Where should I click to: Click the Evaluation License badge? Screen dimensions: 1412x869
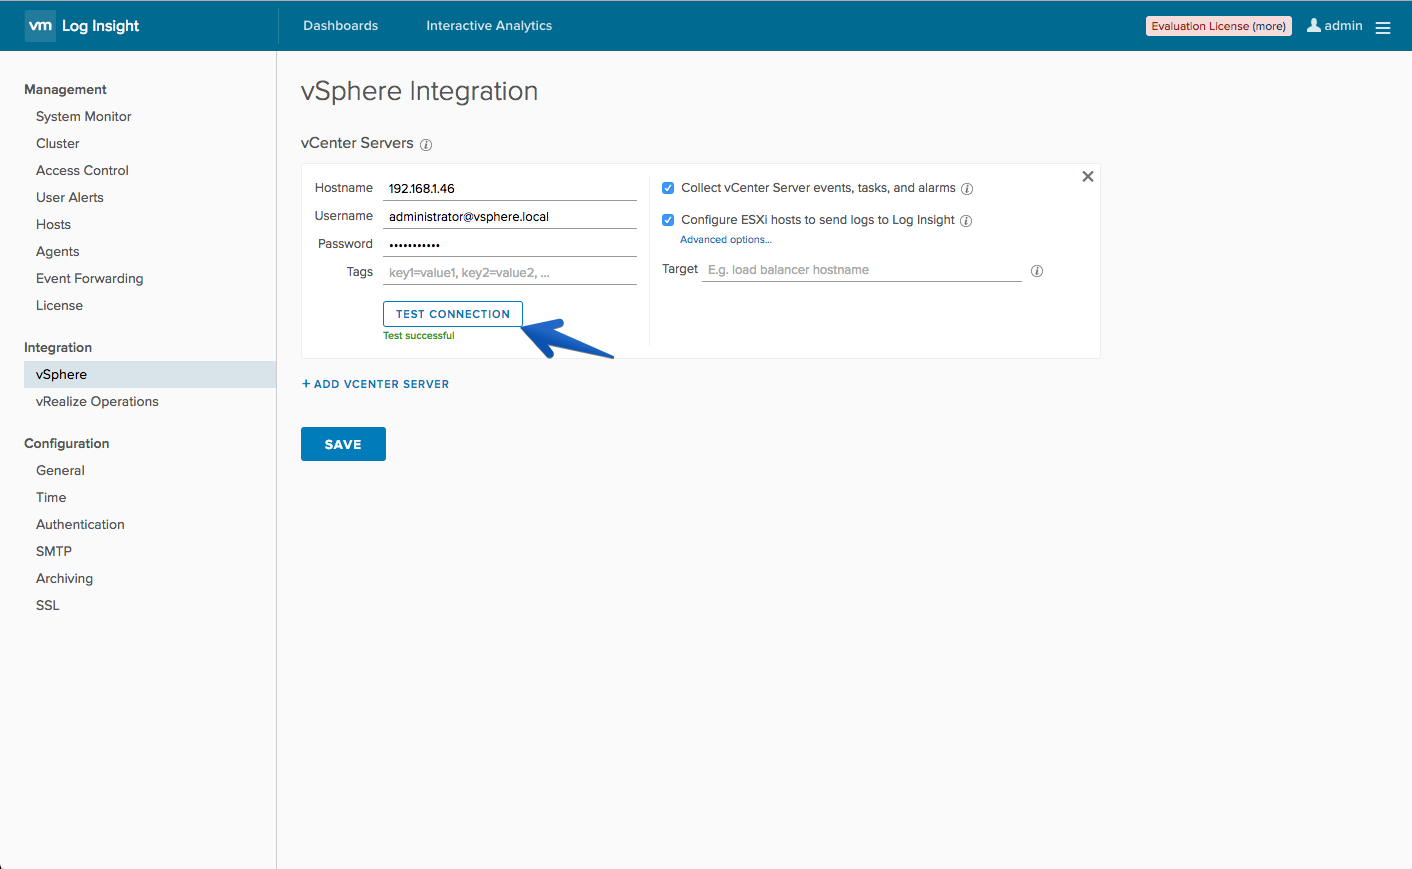coord(1219,26)
